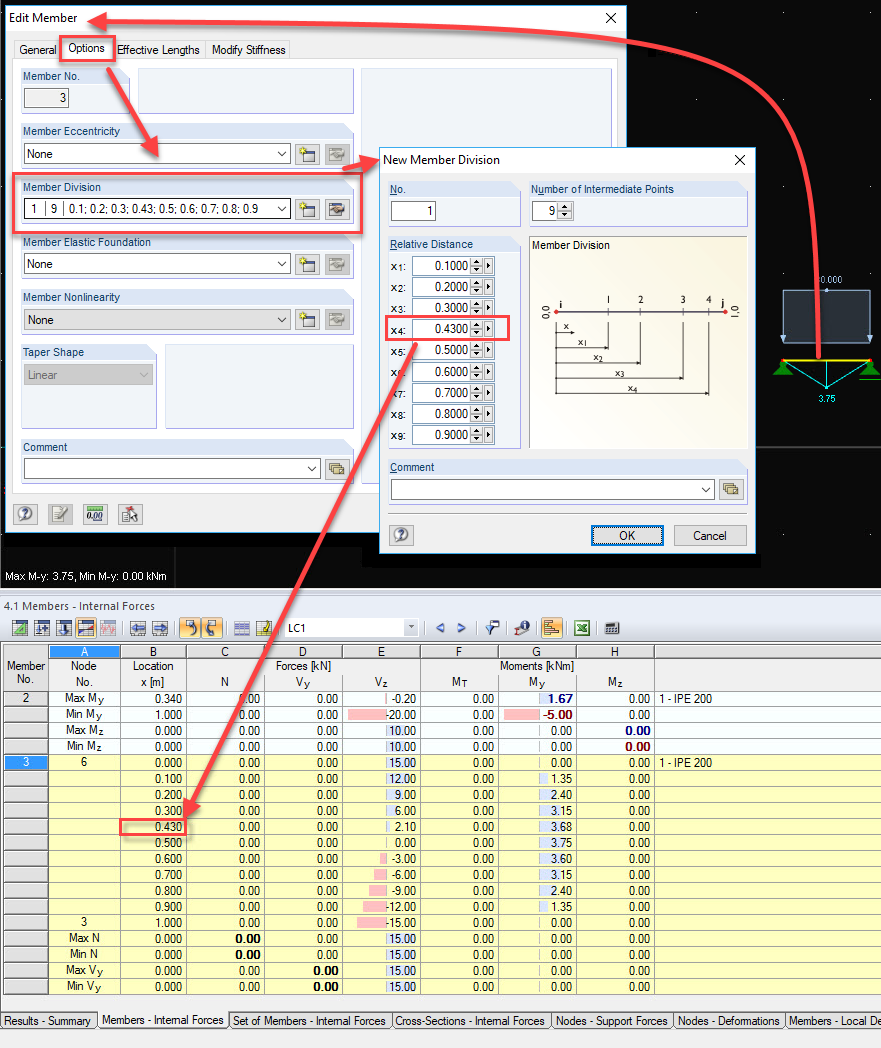Adjust the x1 0.1000 spinner arrows
The width and height of the screenshot is (881, 1048).
477,265
